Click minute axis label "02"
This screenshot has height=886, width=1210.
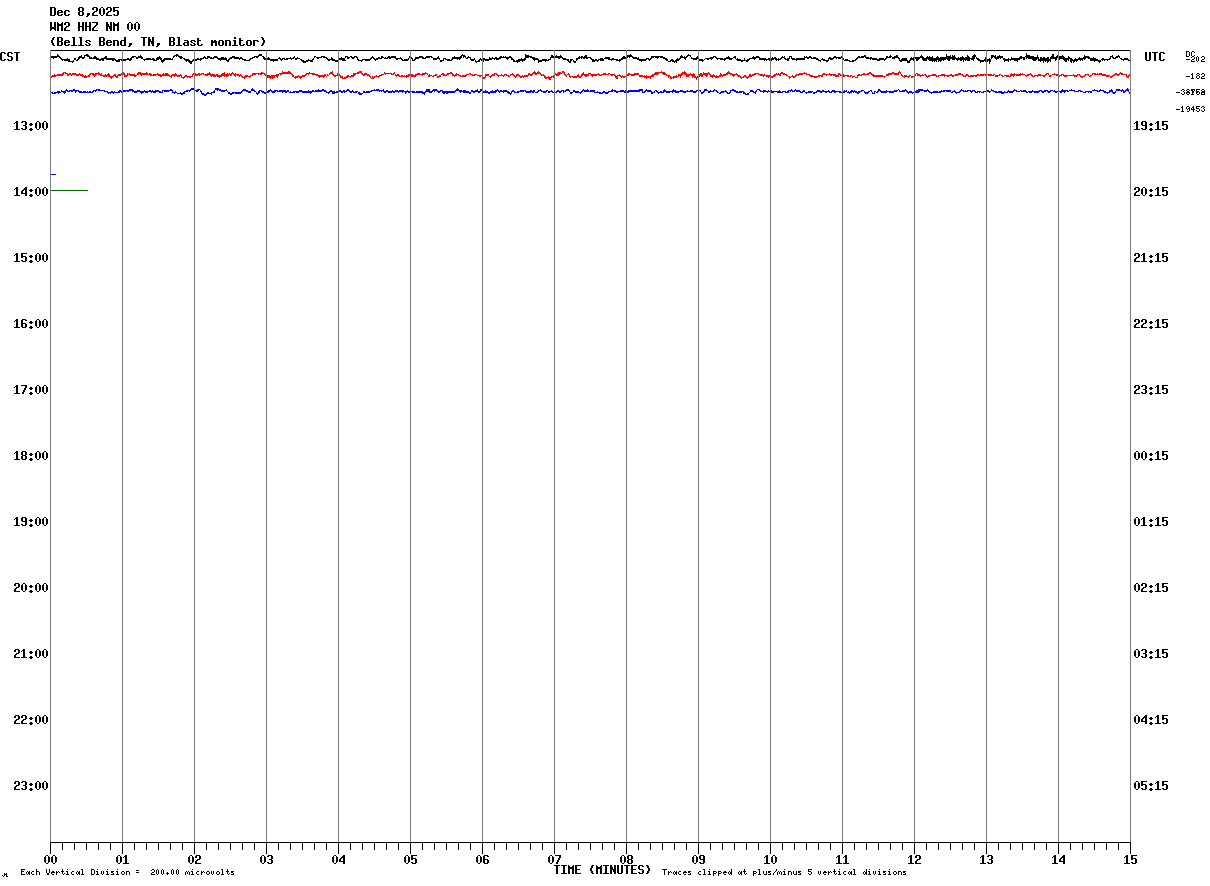[194, 859]
